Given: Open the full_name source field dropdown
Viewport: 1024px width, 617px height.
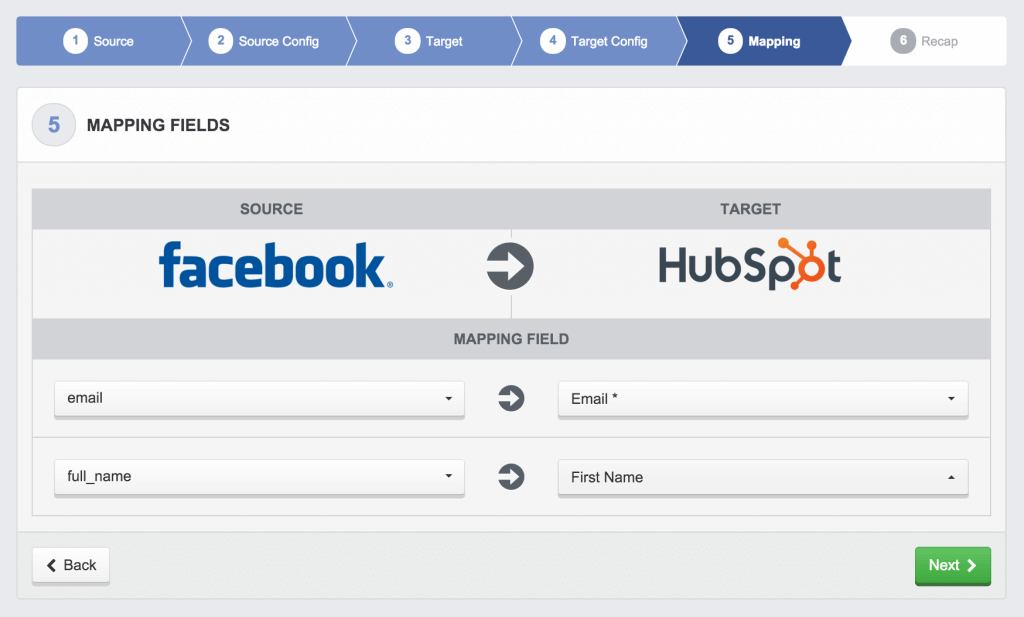Looking at the screenshot, I should tap(259, 477).
